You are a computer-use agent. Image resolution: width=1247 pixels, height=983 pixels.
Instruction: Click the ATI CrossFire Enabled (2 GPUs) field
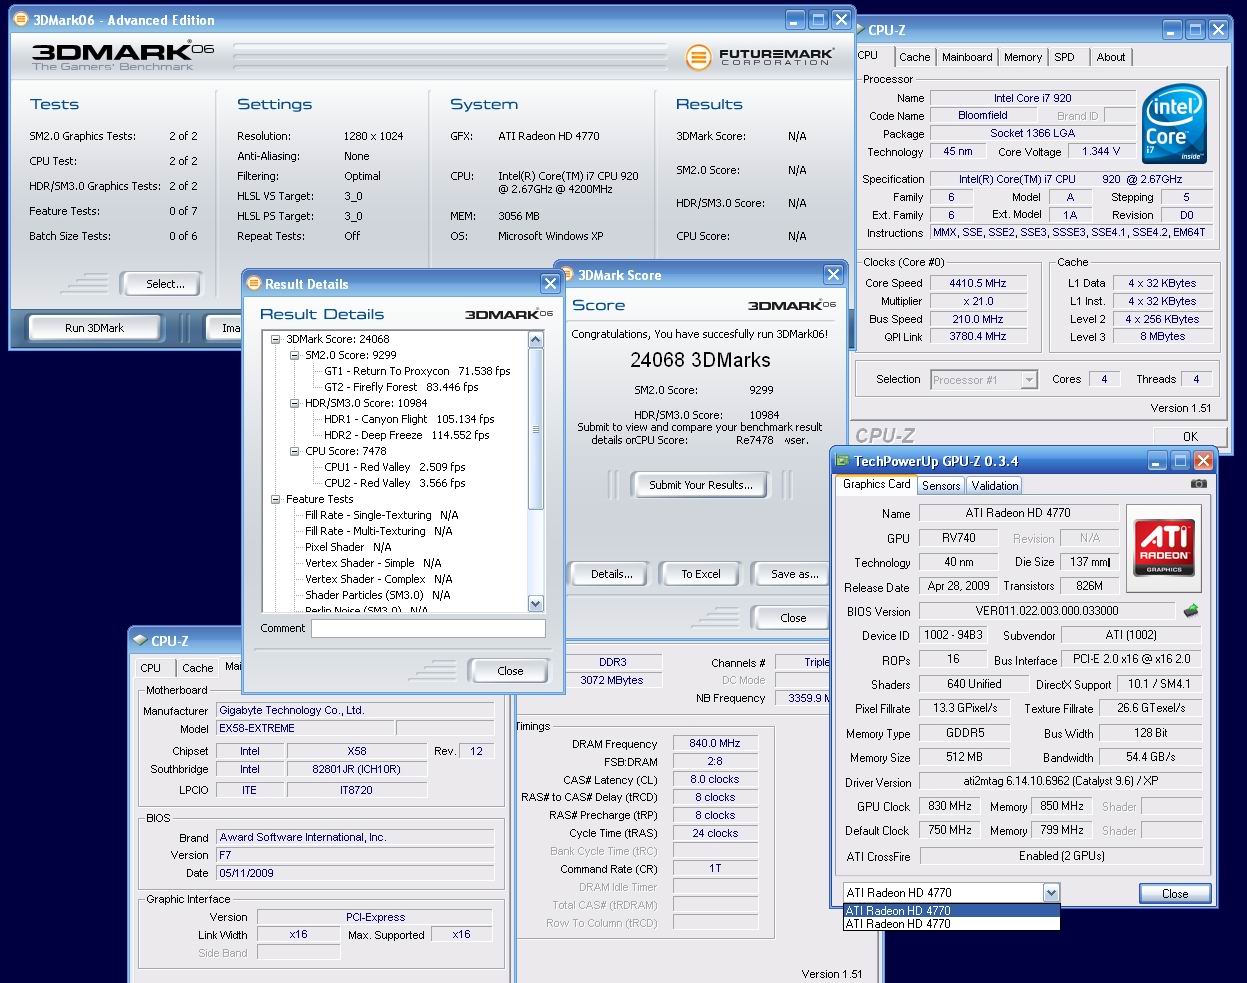1060,856
